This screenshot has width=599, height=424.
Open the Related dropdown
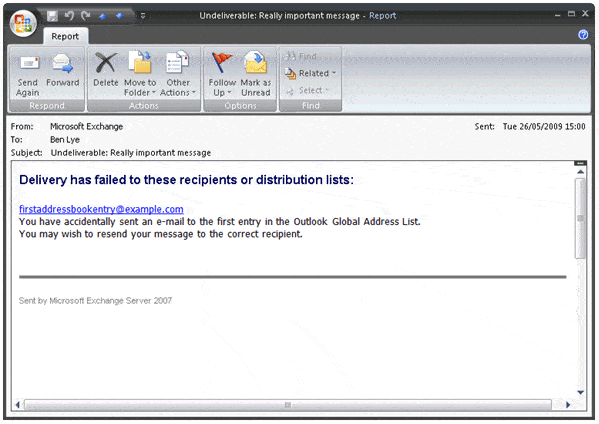(x=310, y=73)
